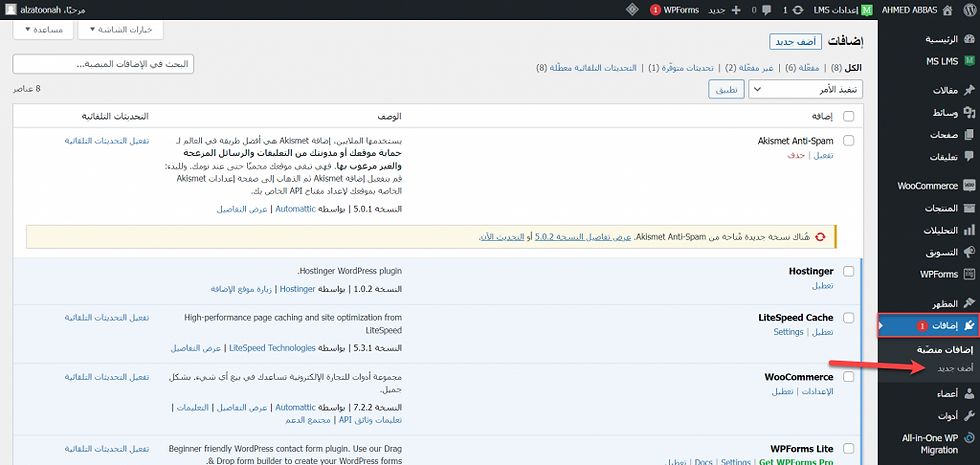Click the التحديثات التلقائية column header

(x=114, y=117)
